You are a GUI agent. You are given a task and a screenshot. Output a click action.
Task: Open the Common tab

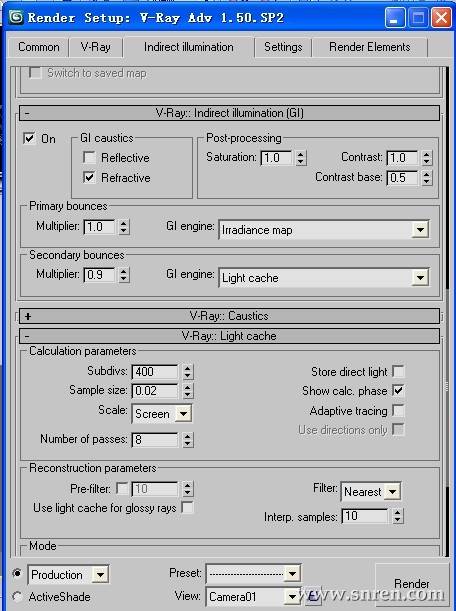click(39, 47)
